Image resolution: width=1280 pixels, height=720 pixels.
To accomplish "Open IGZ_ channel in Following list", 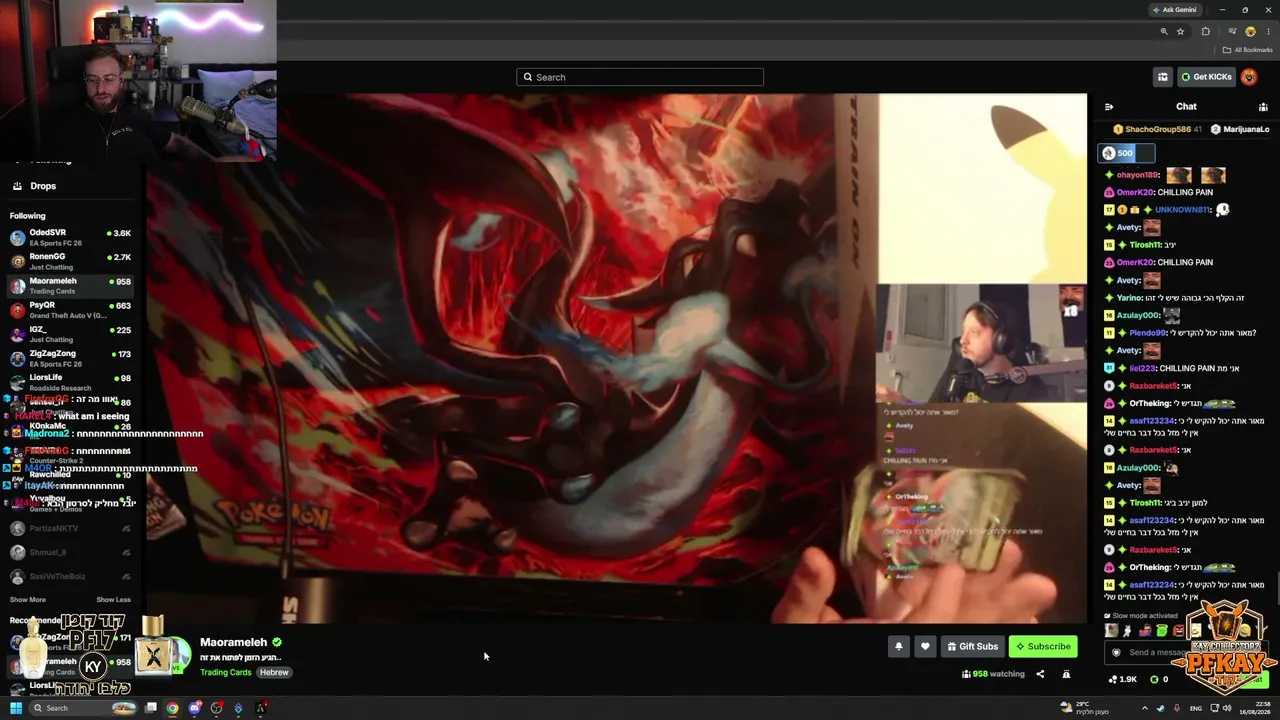I will (x=70, y=334).
